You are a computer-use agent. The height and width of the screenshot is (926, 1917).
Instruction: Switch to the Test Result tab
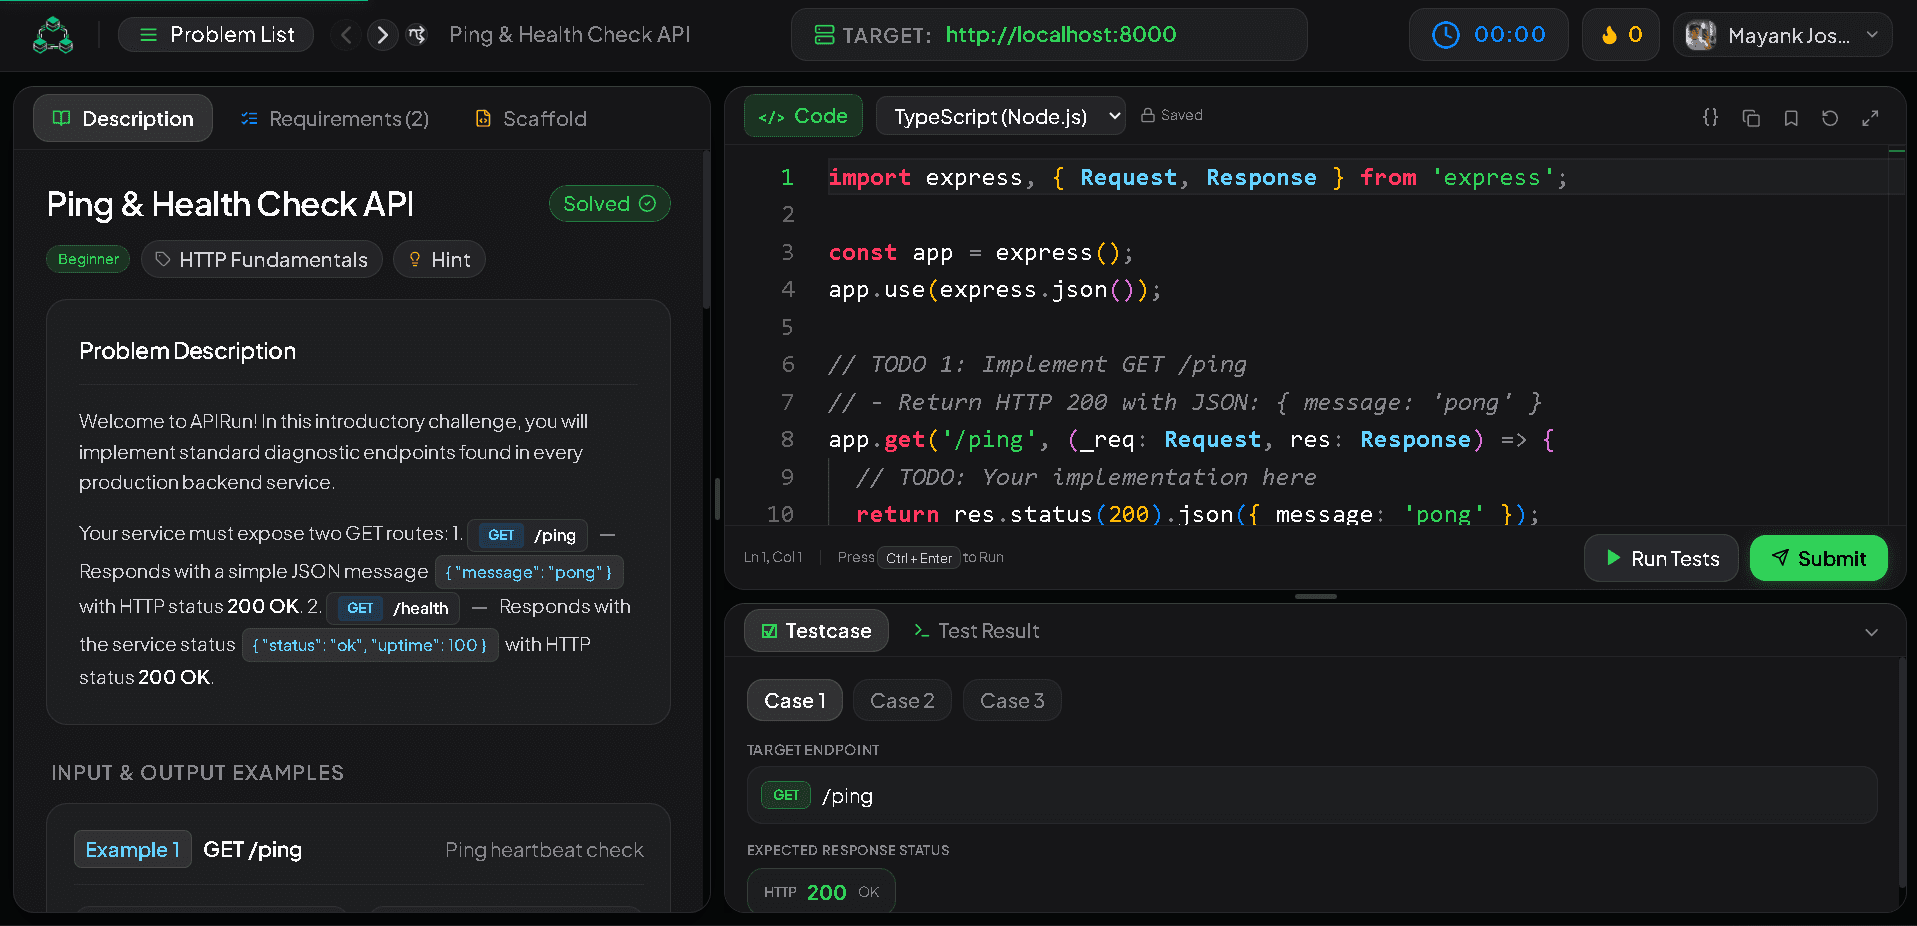click(976, 631)
